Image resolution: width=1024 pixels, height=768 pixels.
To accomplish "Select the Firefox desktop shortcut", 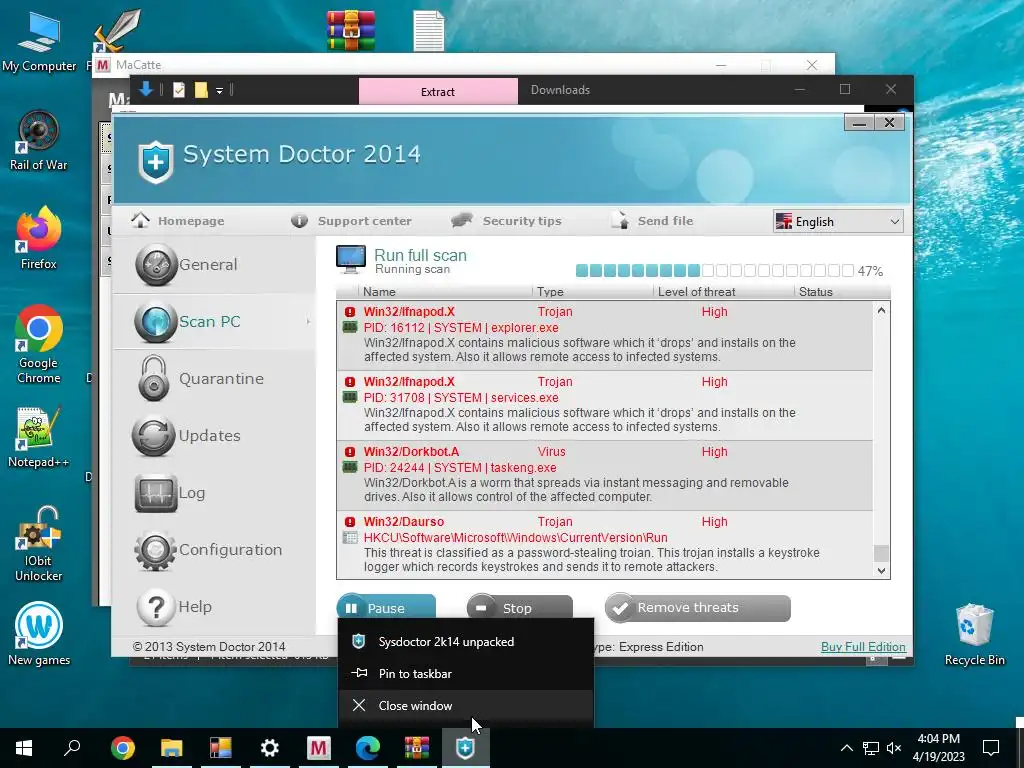I will pos(39,238).
